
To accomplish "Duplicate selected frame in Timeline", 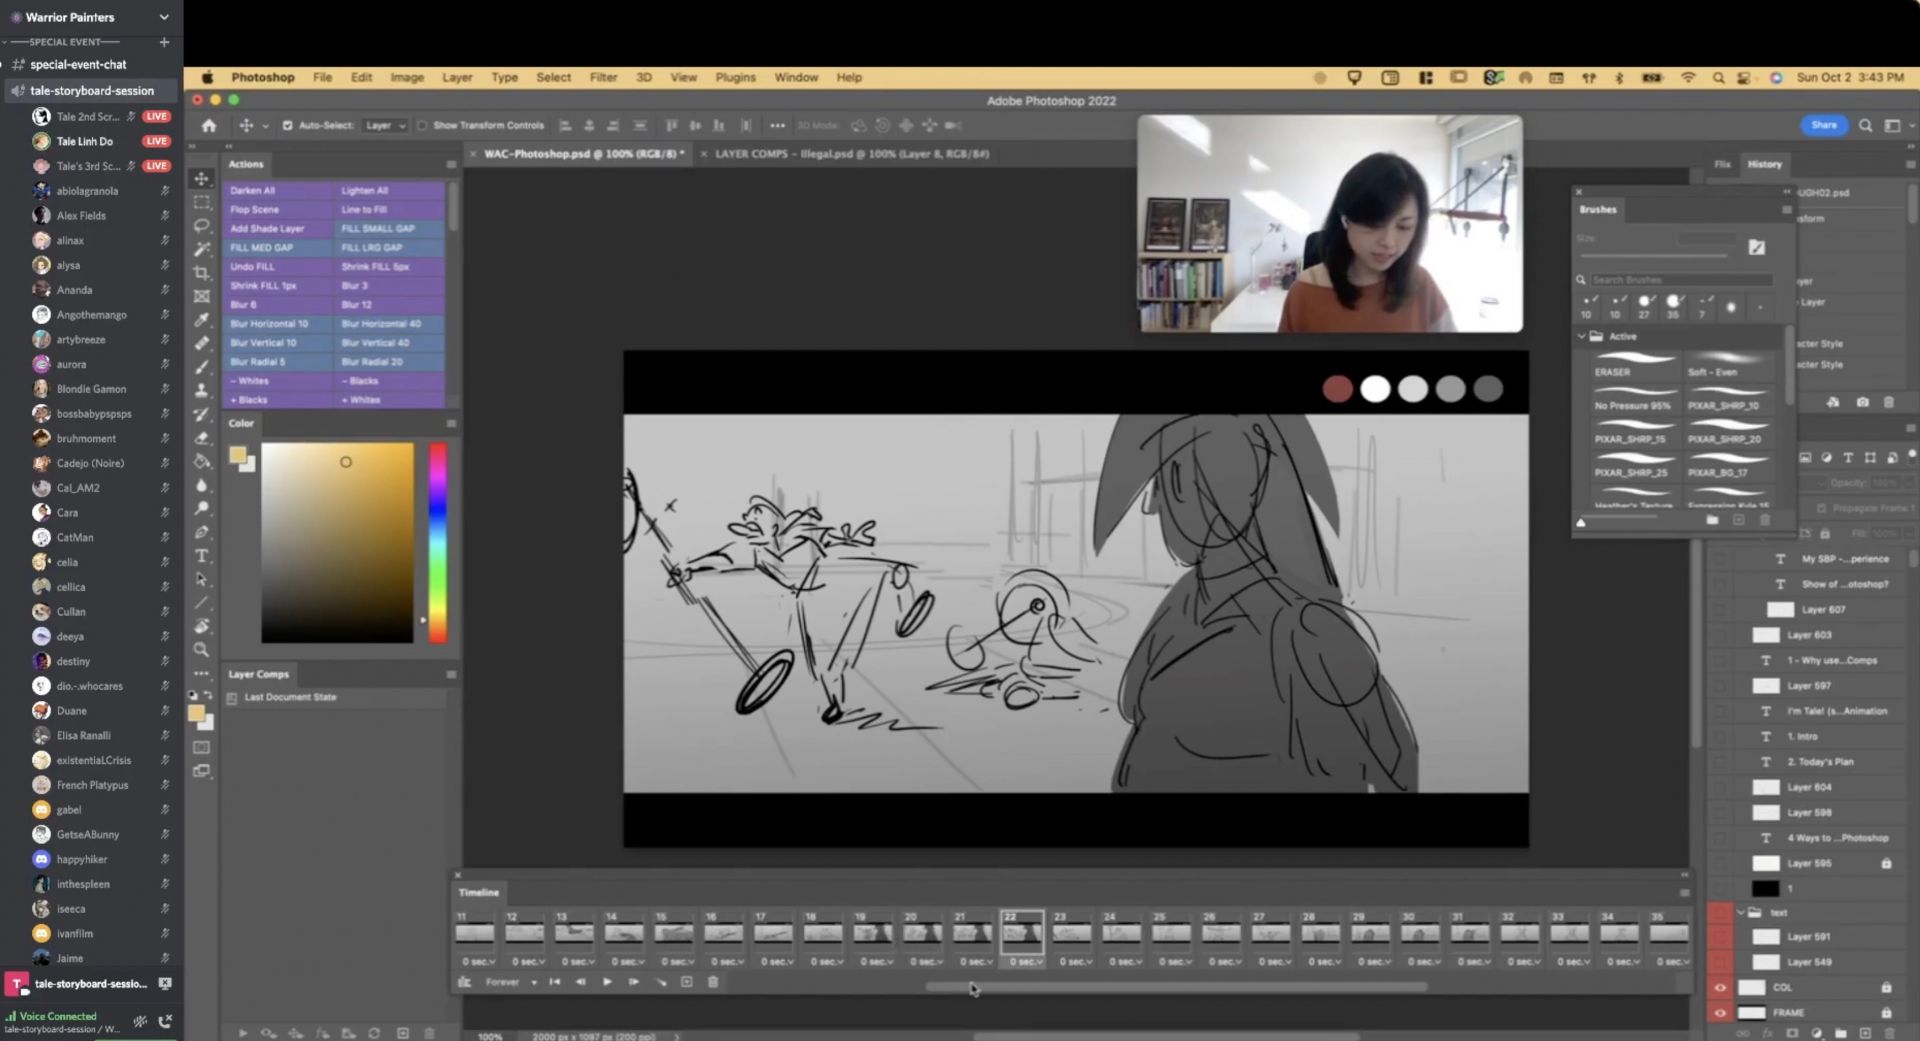I will click(686, 982).
